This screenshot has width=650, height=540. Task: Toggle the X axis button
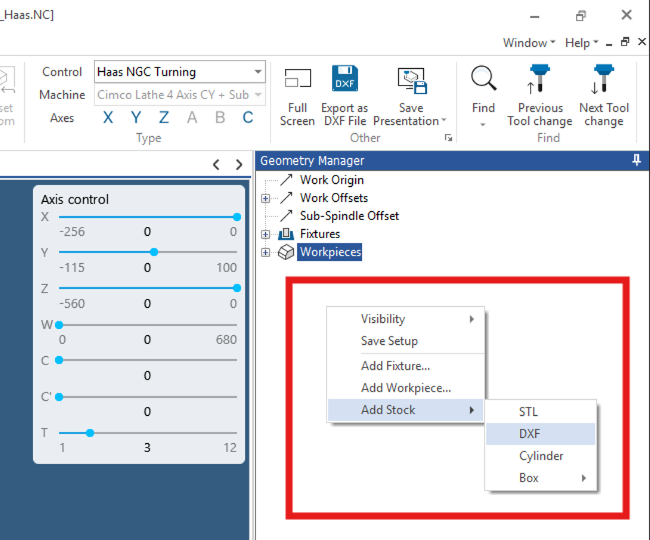pos(108,118)
